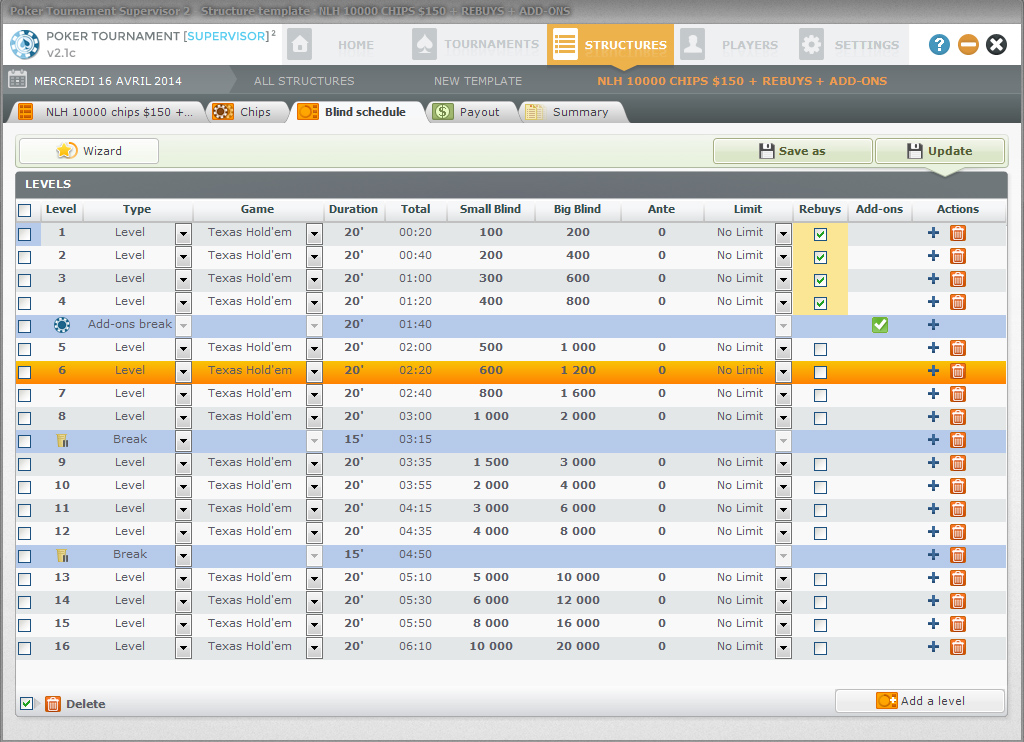Click the plus icon on level 3 row

(933, 279)
